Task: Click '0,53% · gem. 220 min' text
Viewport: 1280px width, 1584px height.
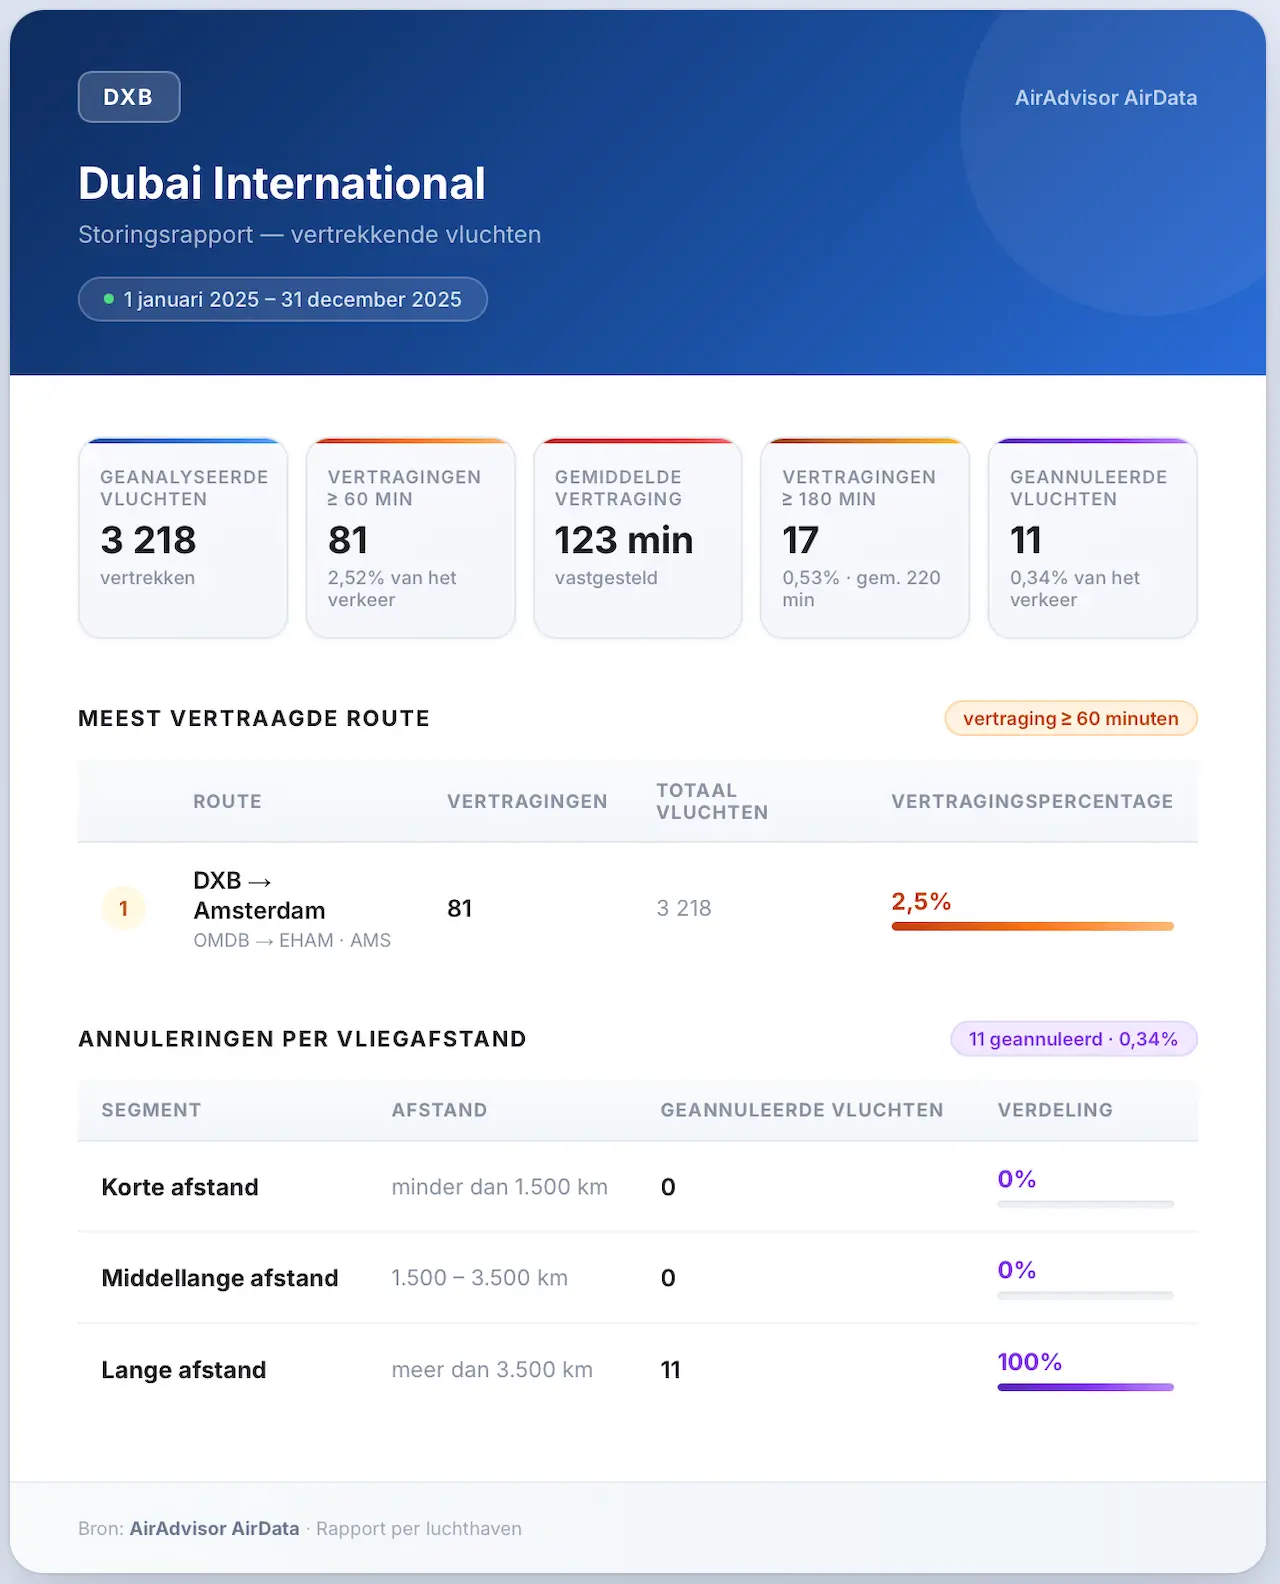Action: pyautogui.click(x=861, y=589)
